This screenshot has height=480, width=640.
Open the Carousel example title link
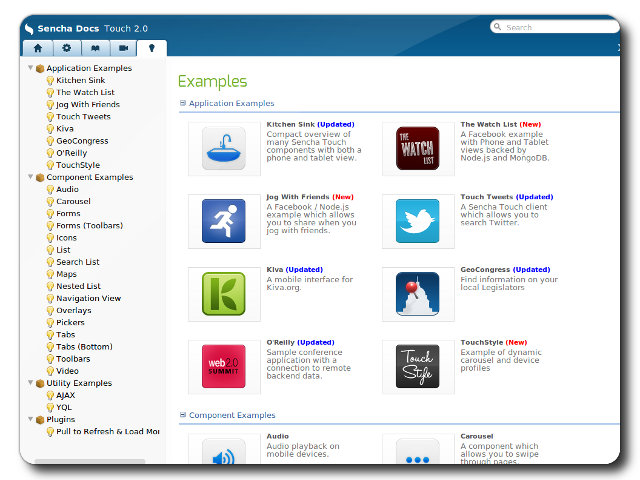pyautogui.click(x=477, y=436)
